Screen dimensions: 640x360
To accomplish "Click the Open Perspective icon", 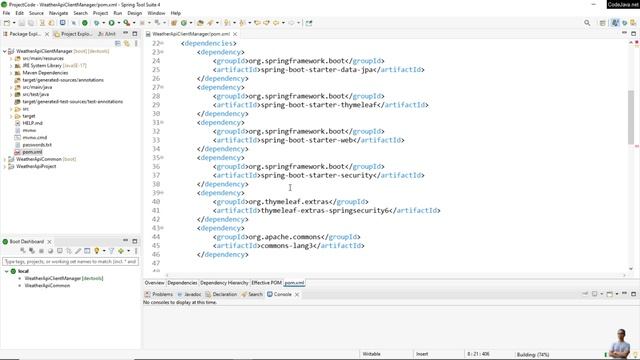I will click(602, 23).
